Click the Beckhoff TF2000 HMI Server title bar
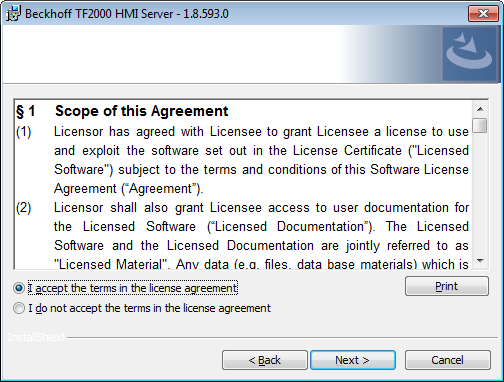Viewport: 504px width, 382px height. point(233,14)
